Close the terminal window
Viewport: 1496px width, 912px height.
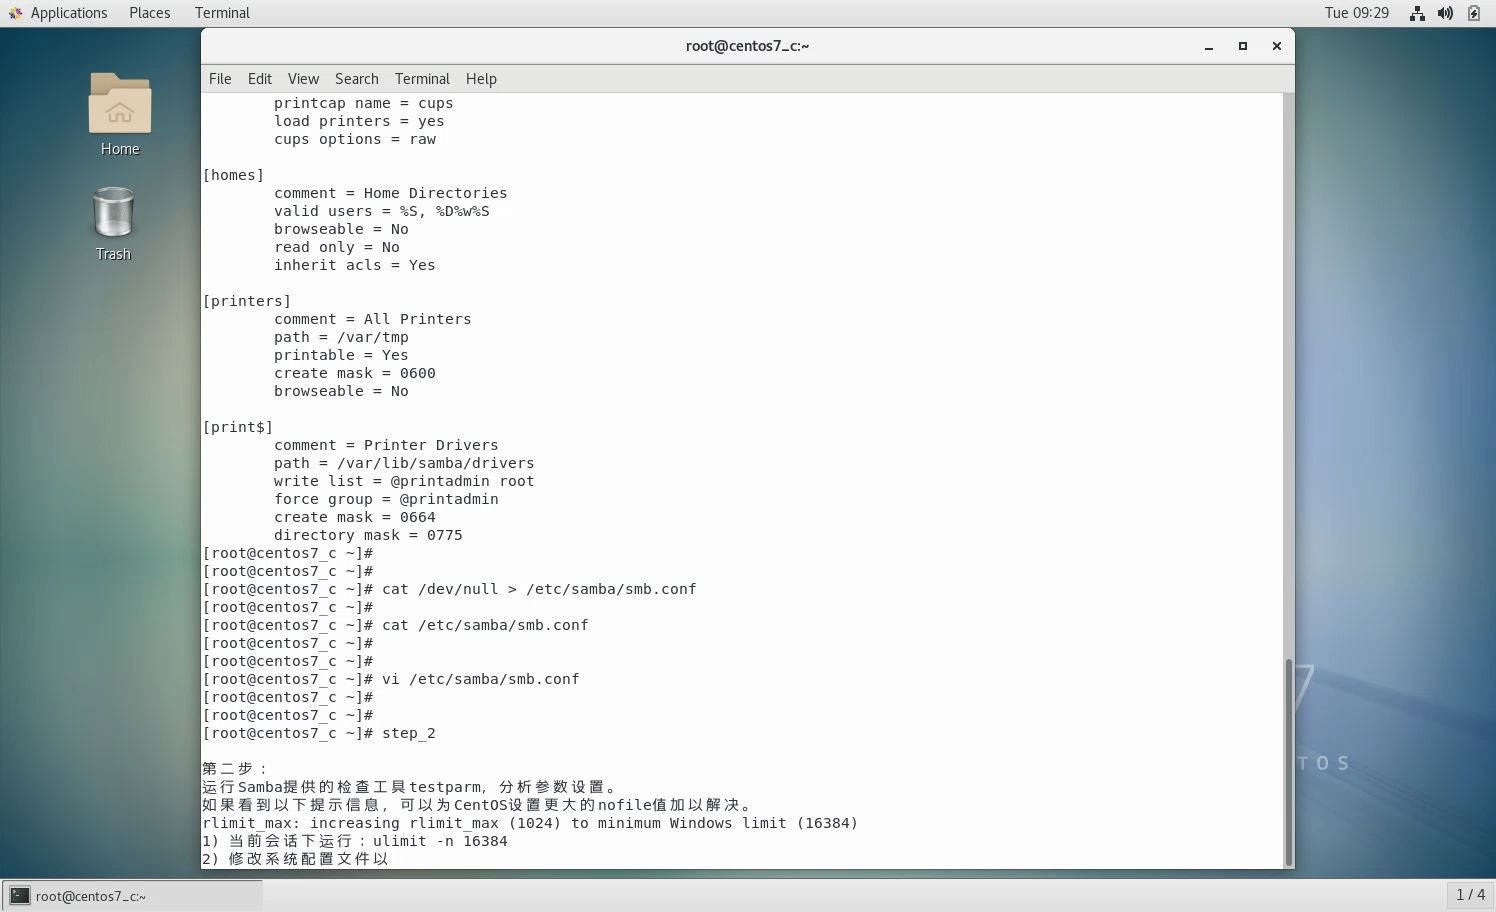tap(1277, 46)
